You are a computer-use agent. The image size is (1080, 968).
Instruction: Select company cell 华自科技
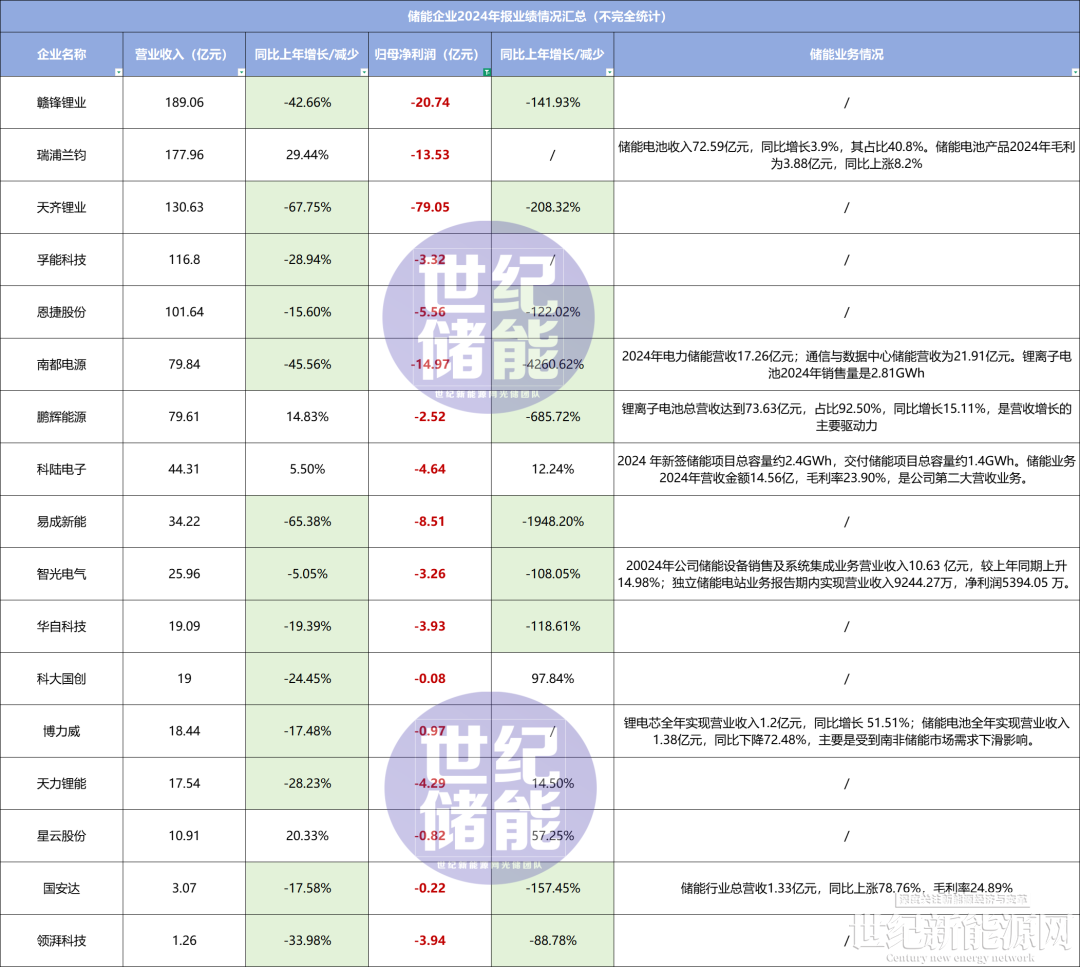tap(61, 626)
